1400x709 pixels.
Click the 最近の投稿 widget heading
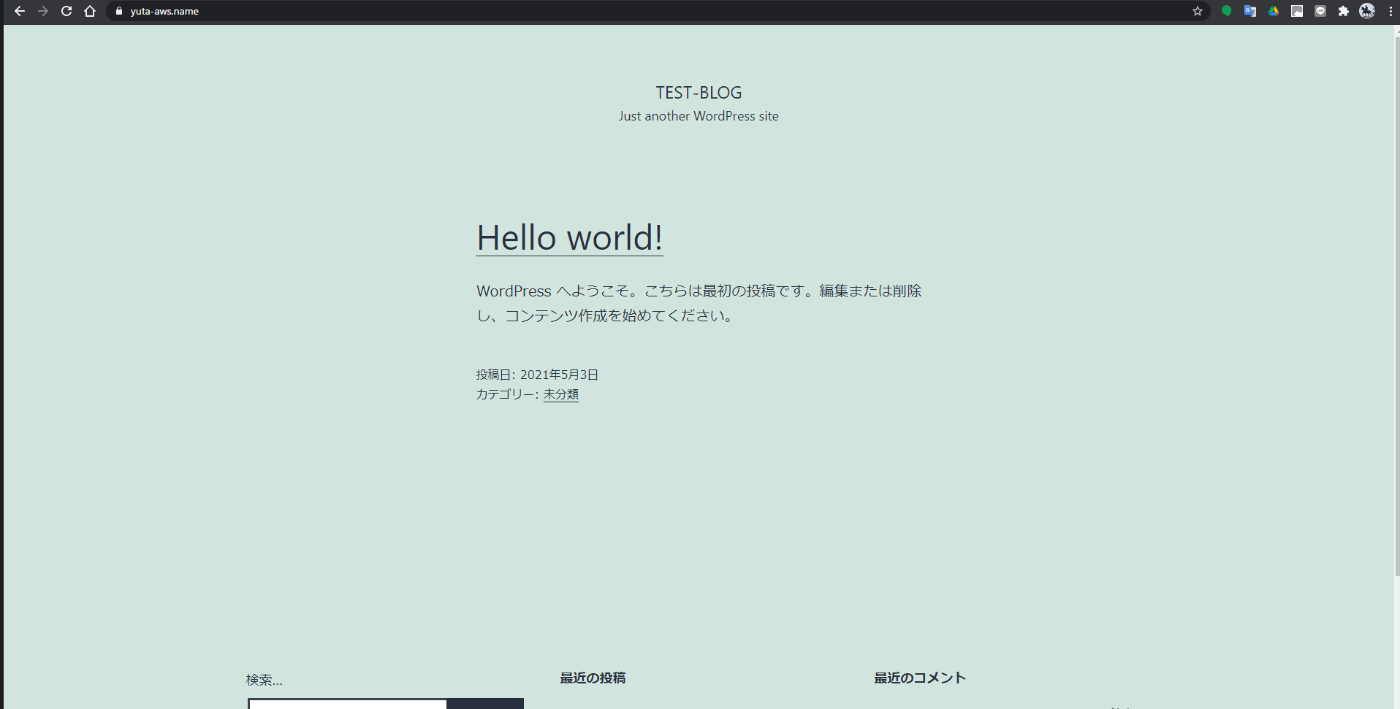coord(593,678)
